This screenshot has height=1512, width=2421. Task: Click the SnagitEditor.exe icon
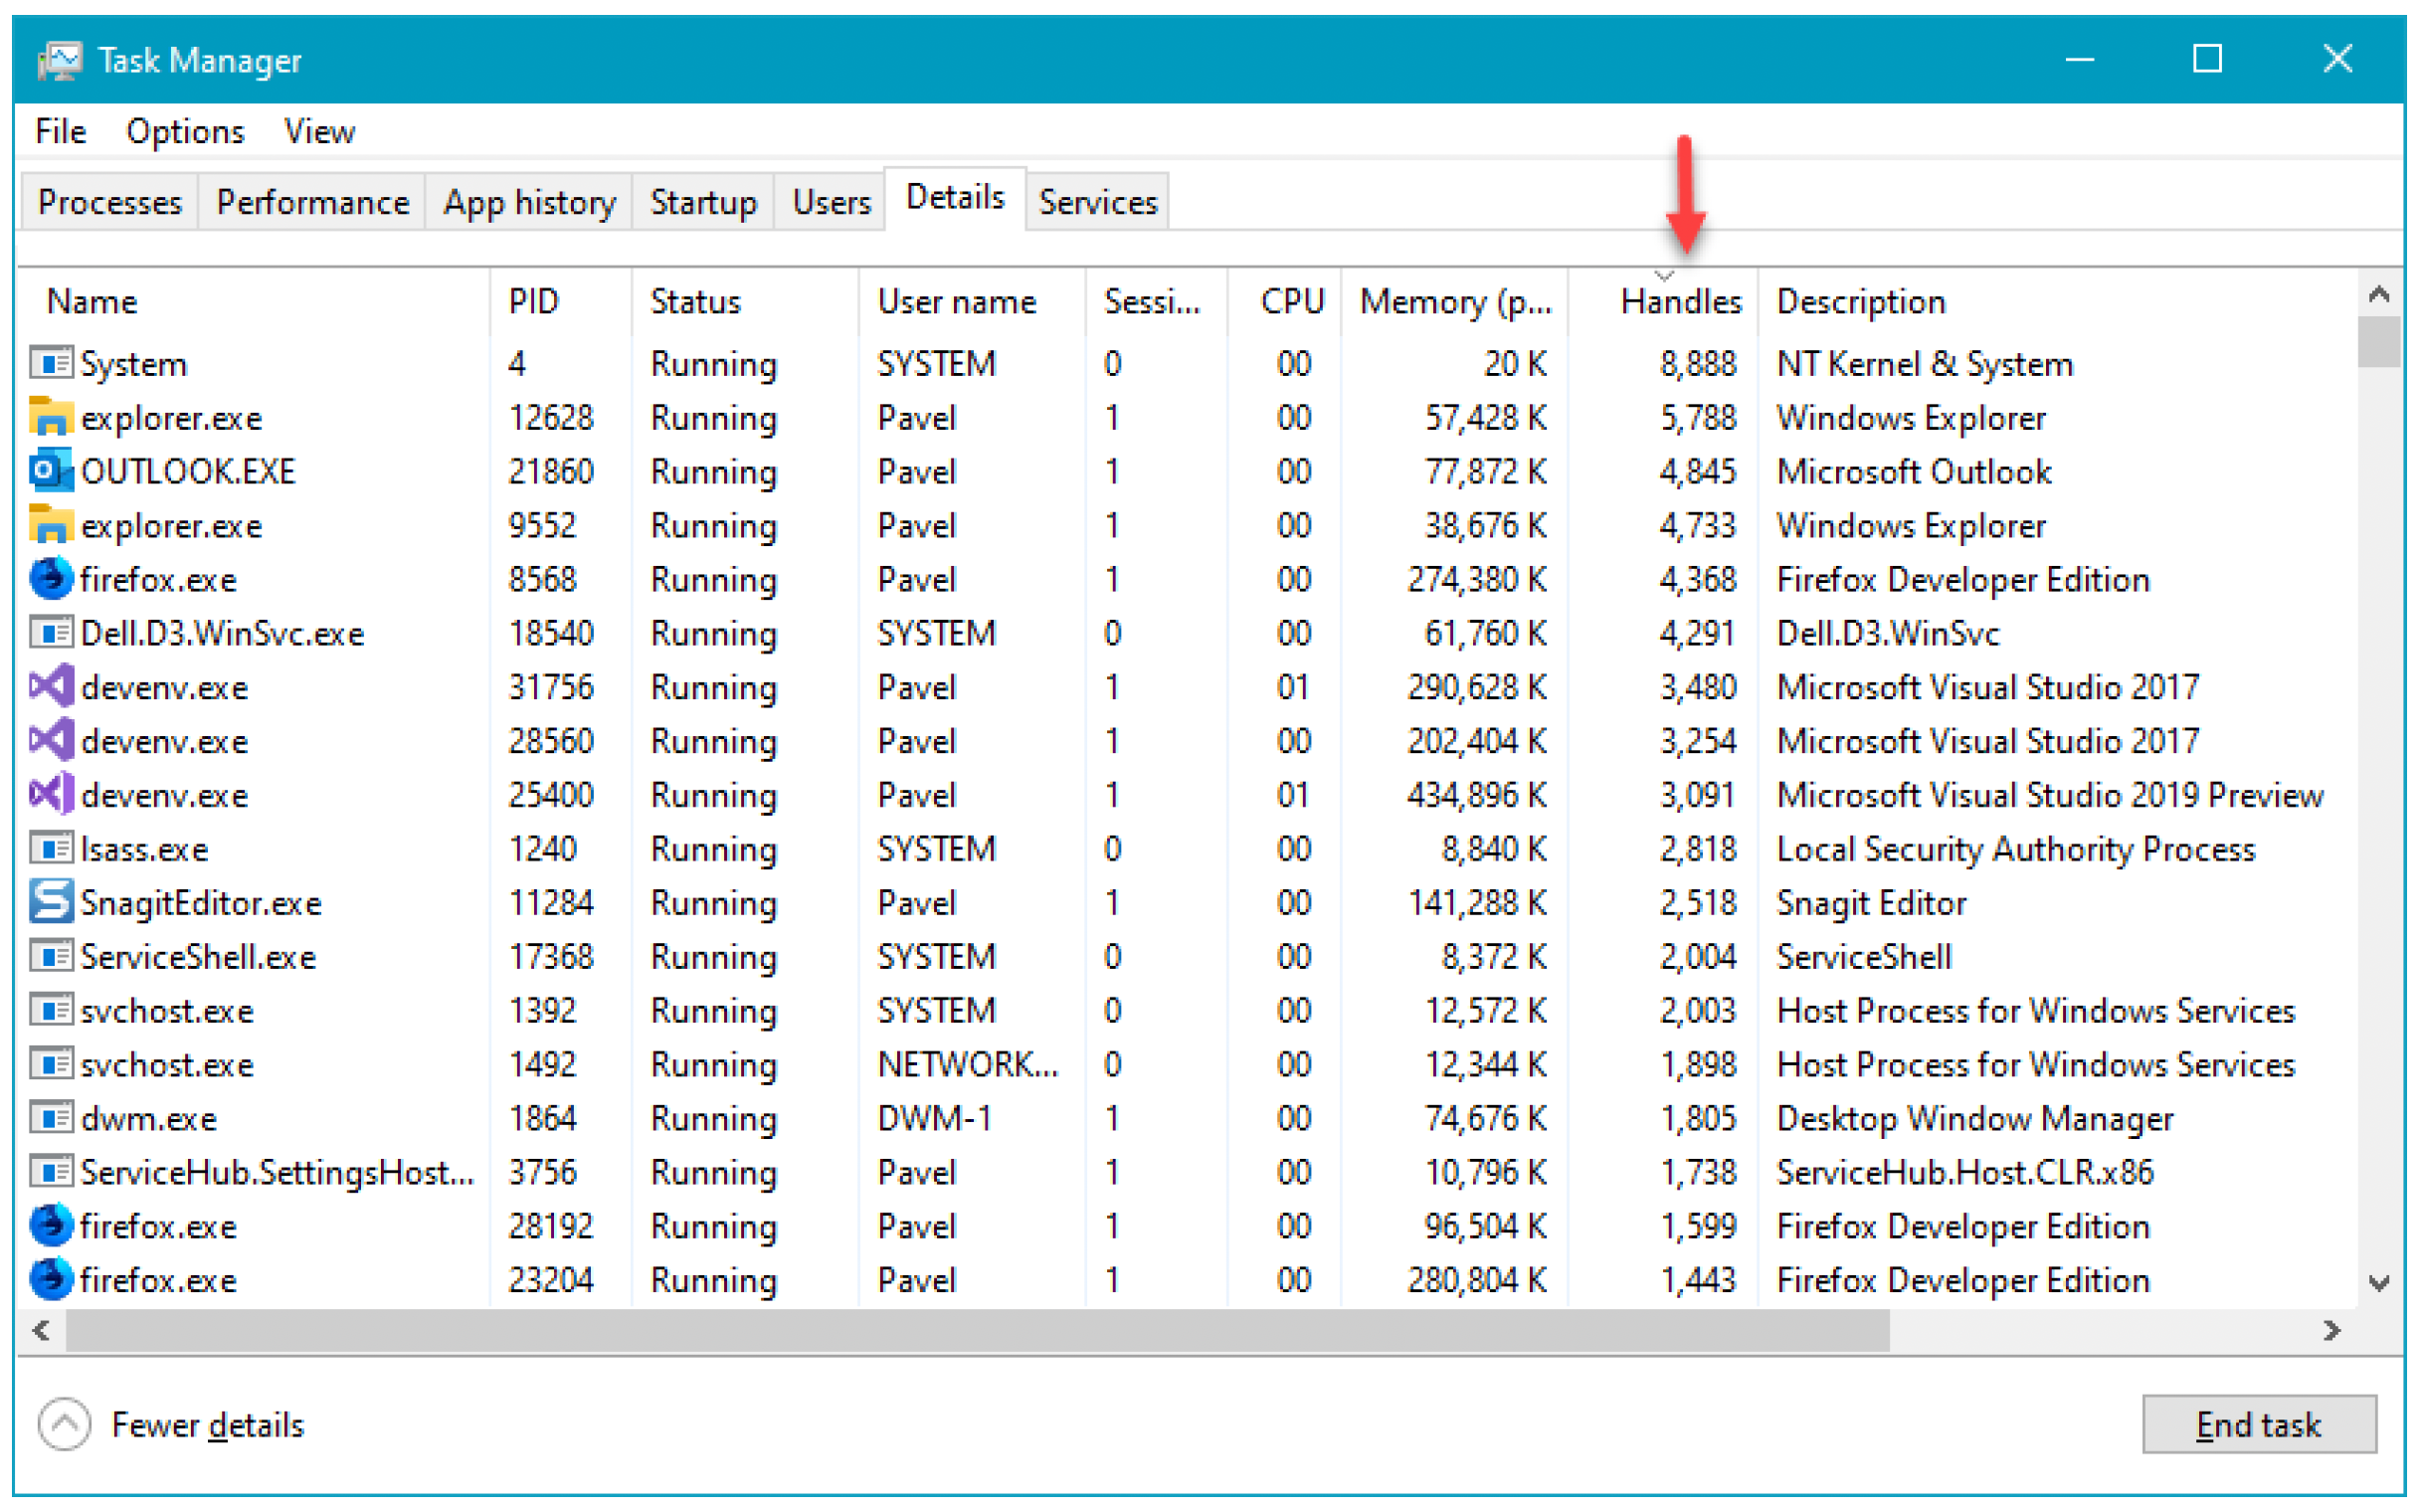pos(51,903)
